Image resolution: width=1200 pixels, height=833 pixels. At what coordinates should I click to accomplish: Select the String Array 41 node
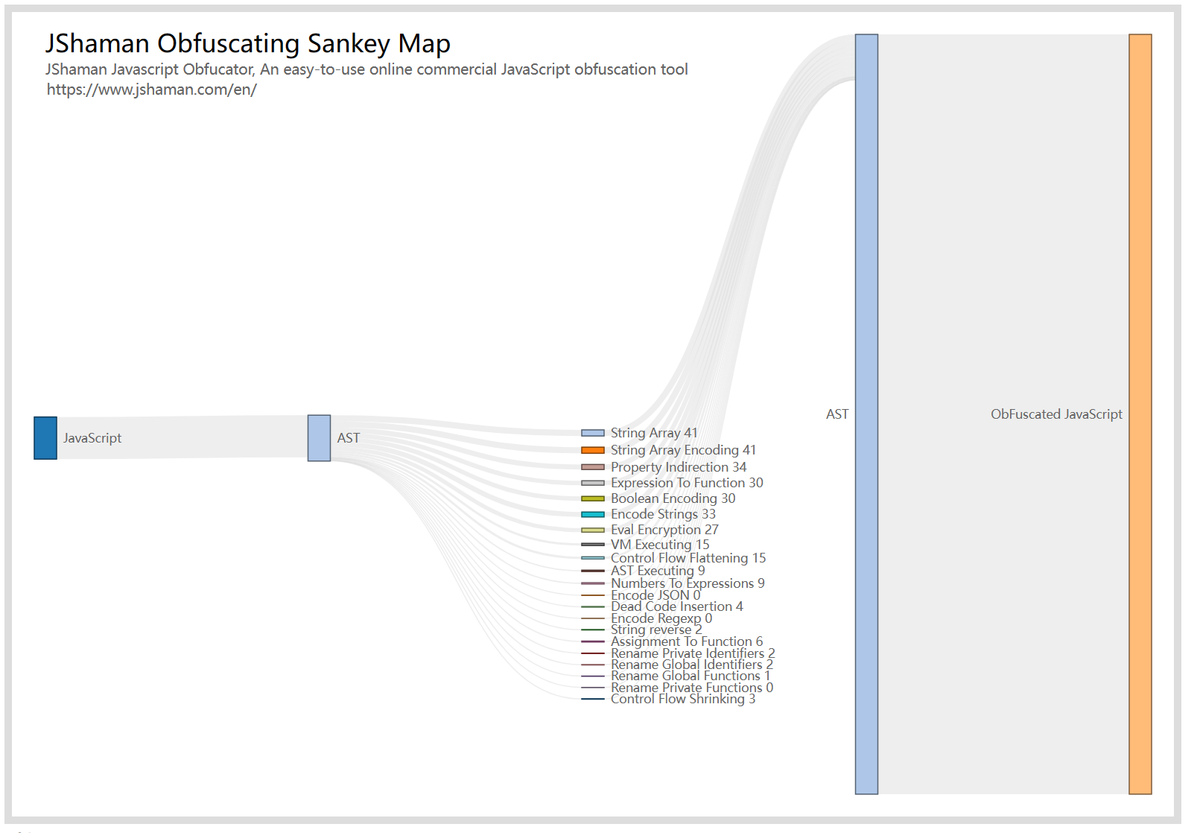(593, 433)
